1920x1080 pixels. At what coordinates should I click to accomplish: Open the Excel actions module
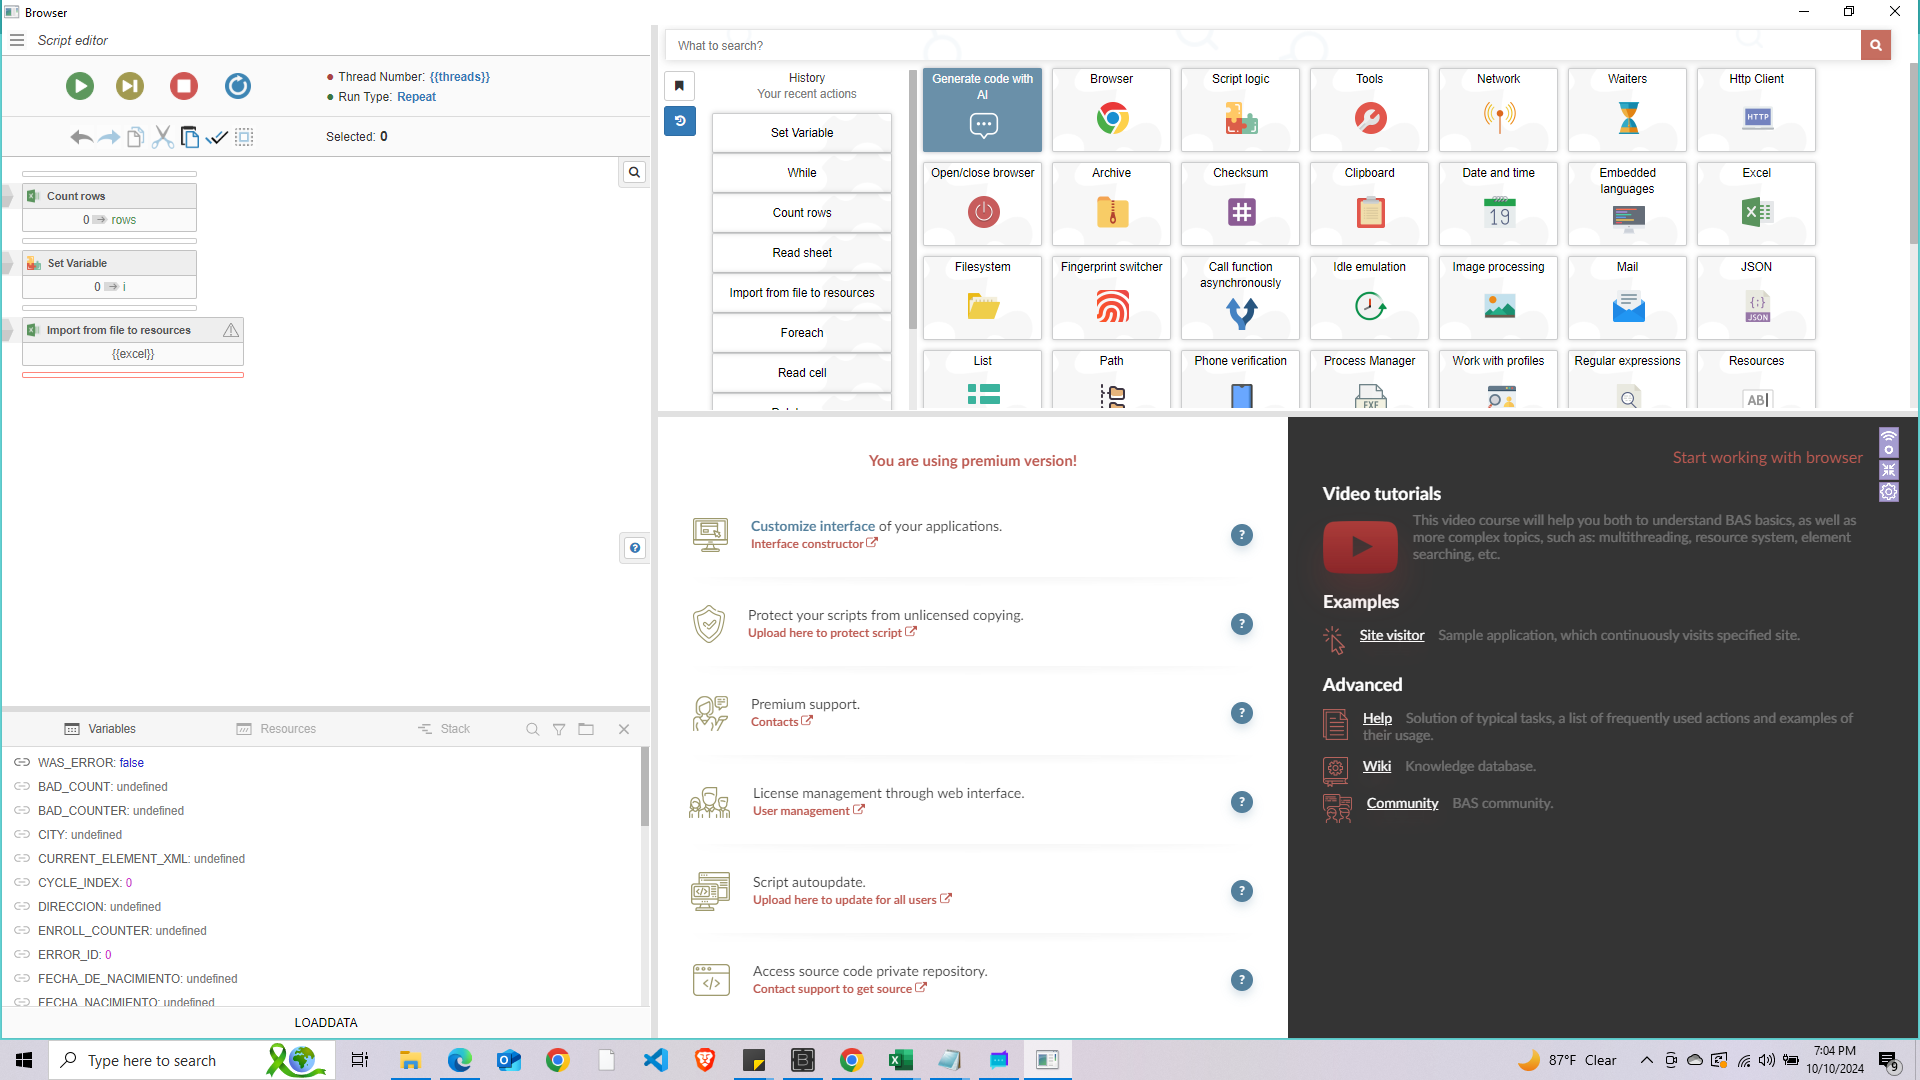pyautogui.click(x=1755, y=203)
